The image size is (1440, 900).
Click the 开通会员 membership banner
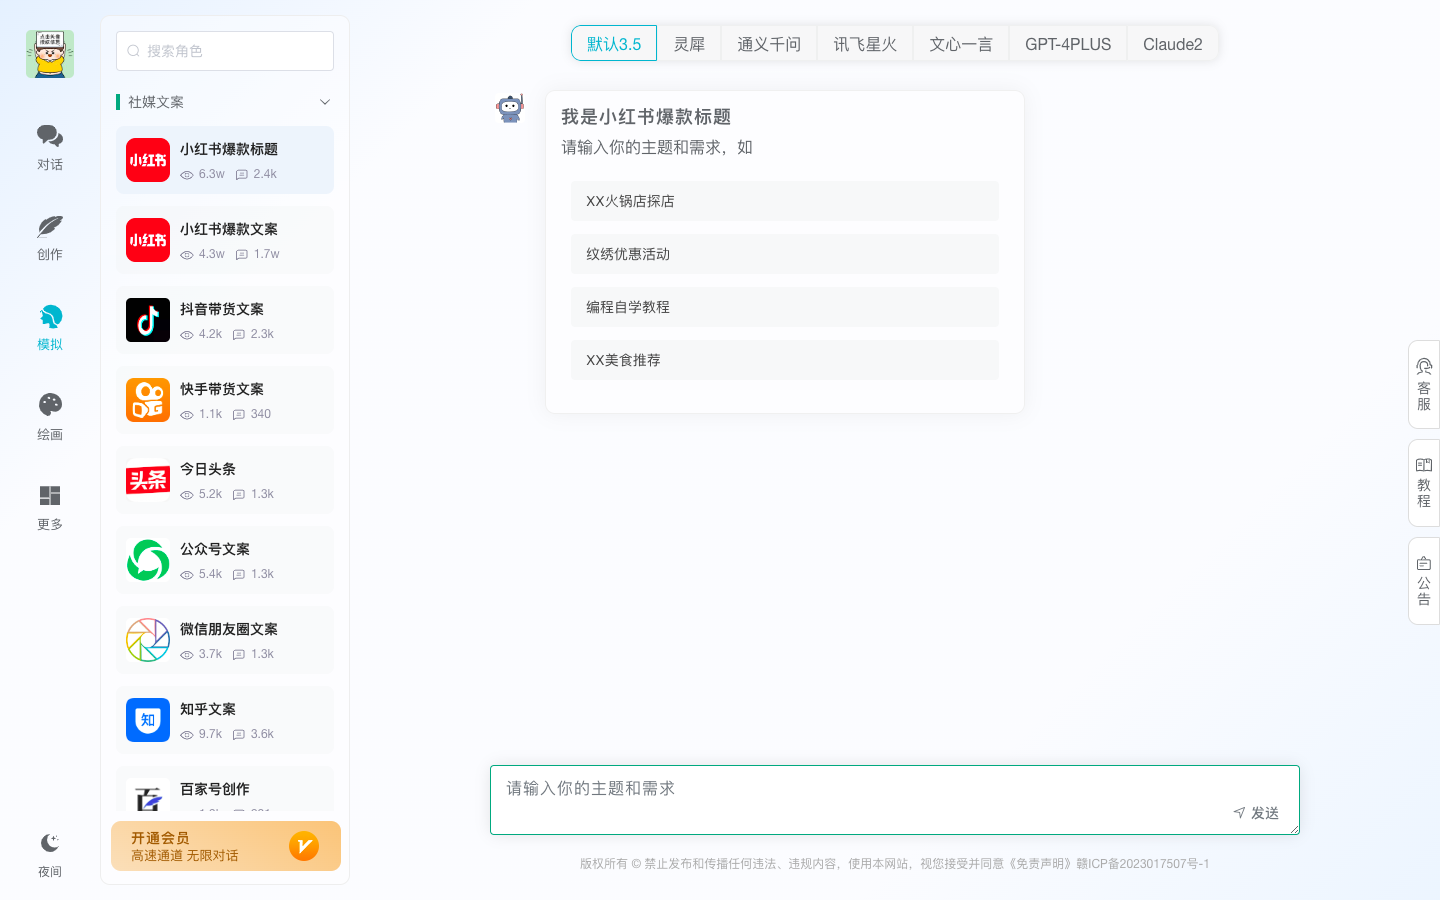click(225, 846)
